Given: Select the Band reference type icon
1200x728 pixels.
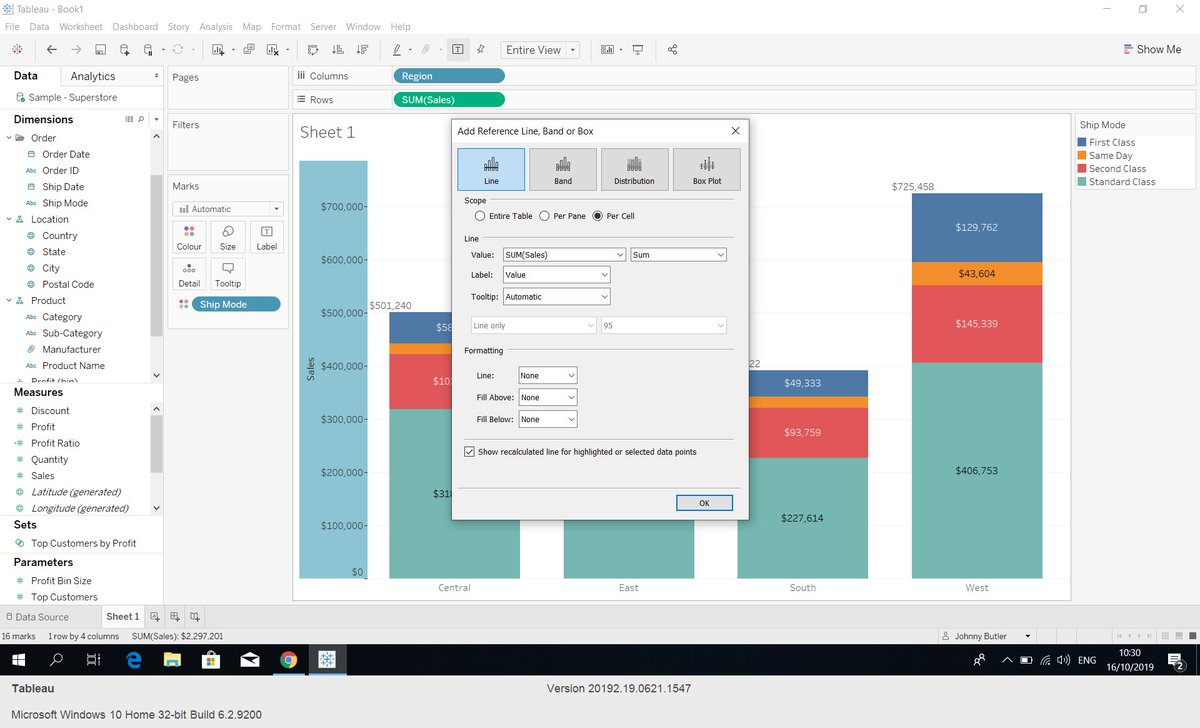Looking at the screenshot, I should tap(562, 168).
